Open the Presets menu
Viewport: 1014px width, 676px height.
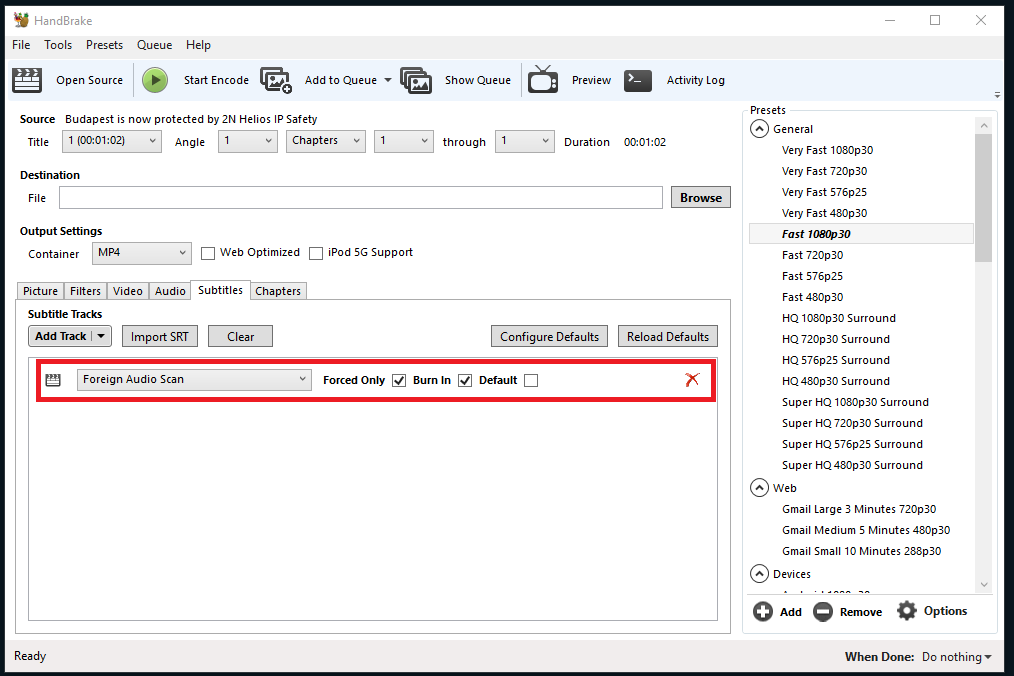[104, 45]
